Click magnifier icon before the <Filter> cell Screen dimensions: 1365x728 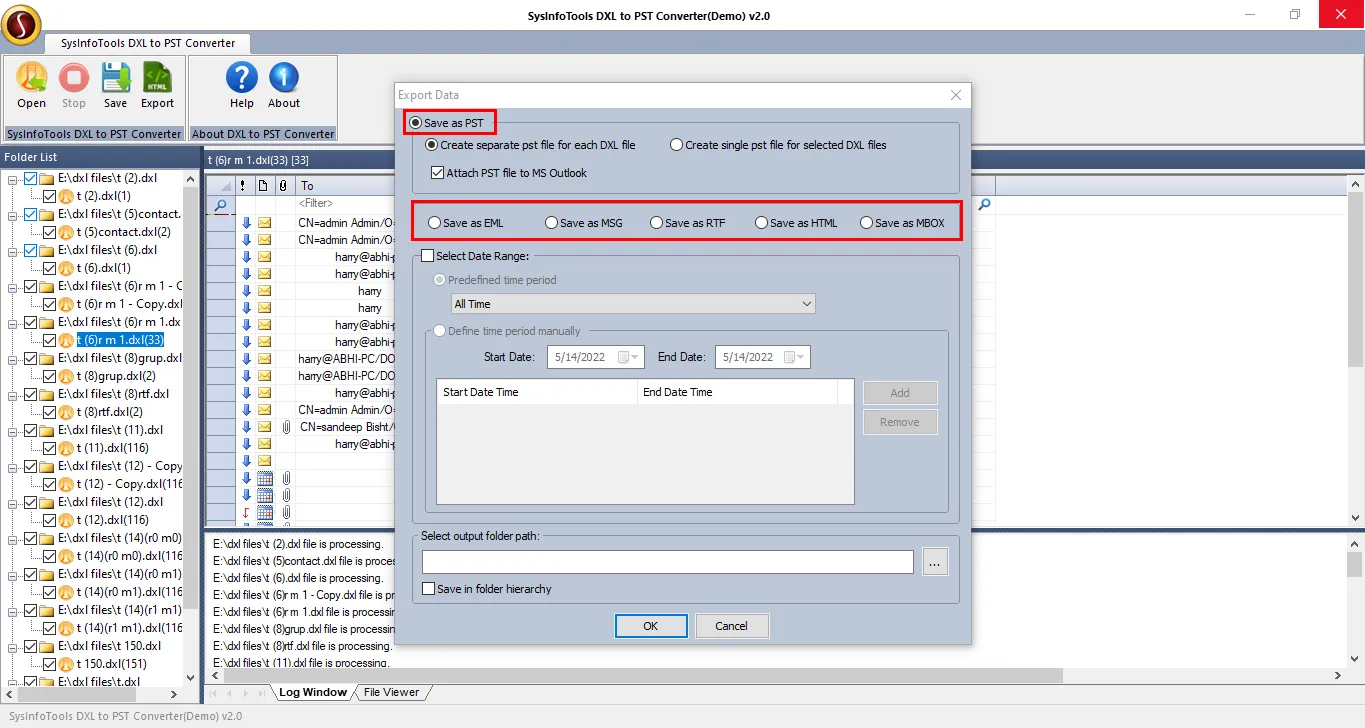(221, 204)
